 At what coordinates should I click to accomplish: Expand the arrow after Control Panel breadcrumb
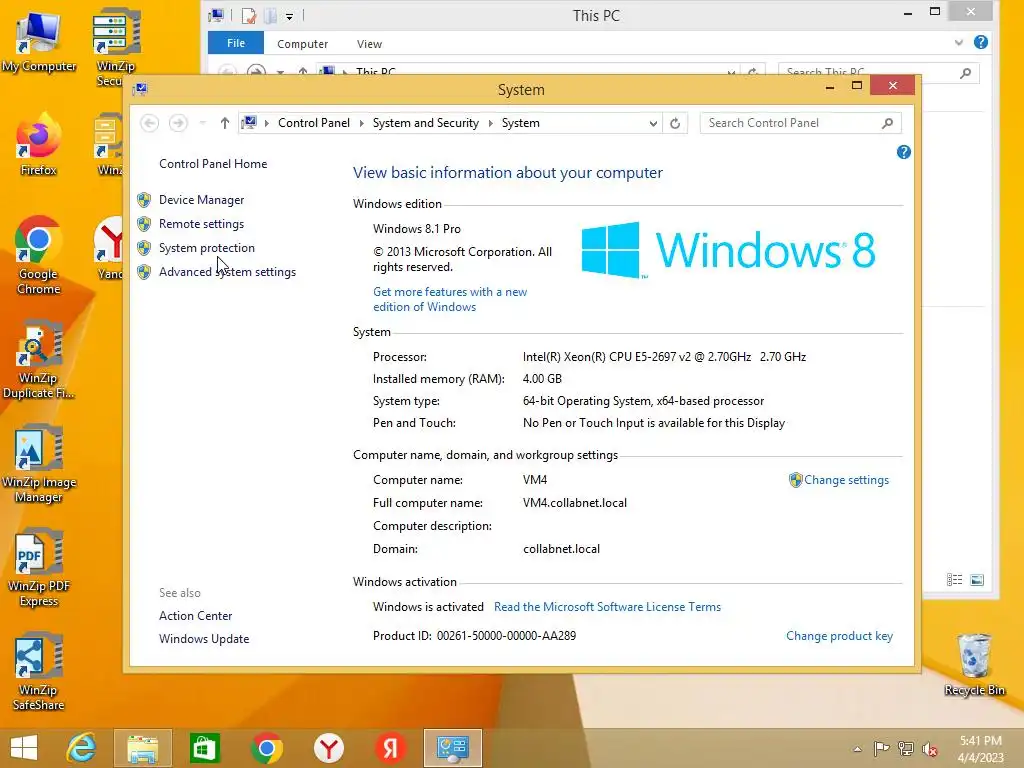click(361, 123)
